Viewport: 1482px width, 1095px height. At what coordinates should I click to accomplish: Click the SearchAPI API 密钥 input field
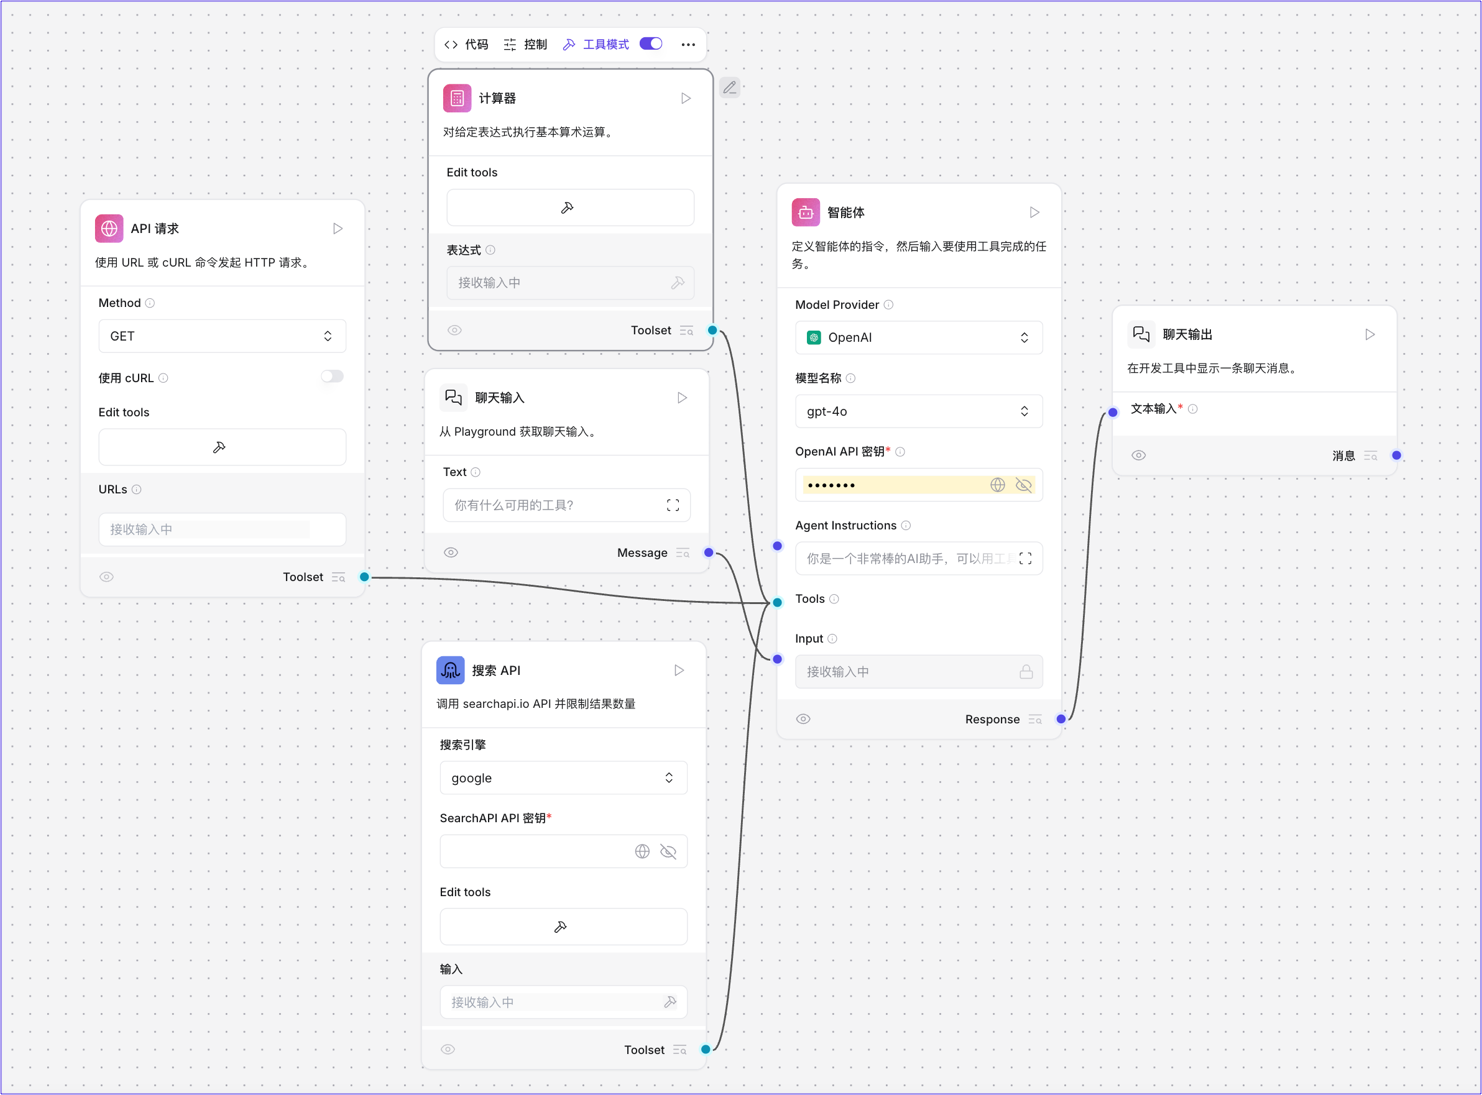coord(535,852)
